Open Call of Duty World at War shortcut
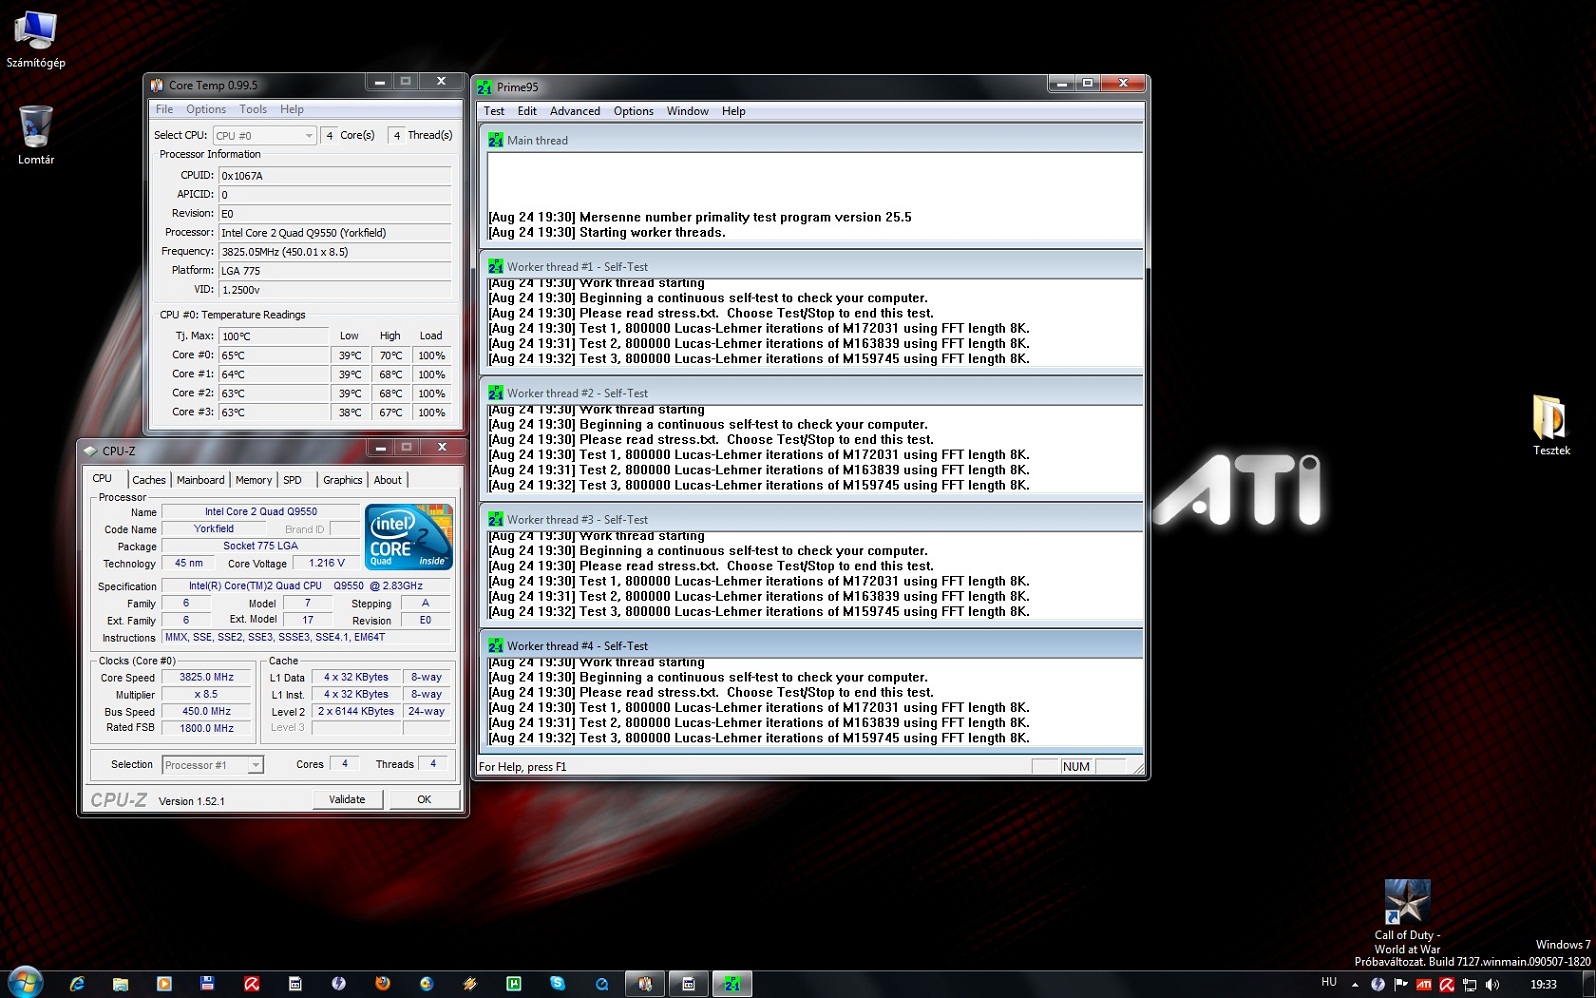Image resolution: width=1596 pixels, height=998 pixels. tap(1407, 917)
